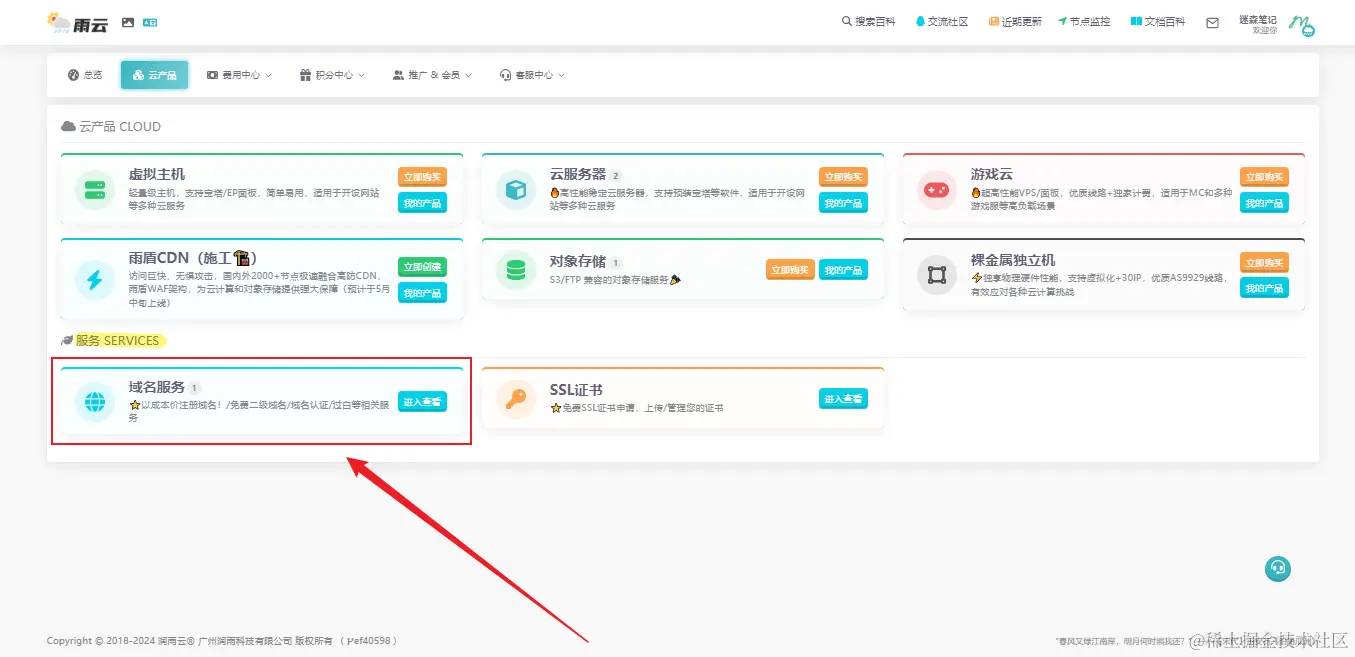Screen dimensions: 1355x657
Task: Click the image icon beside the logo
Action: tap(128, 22)
